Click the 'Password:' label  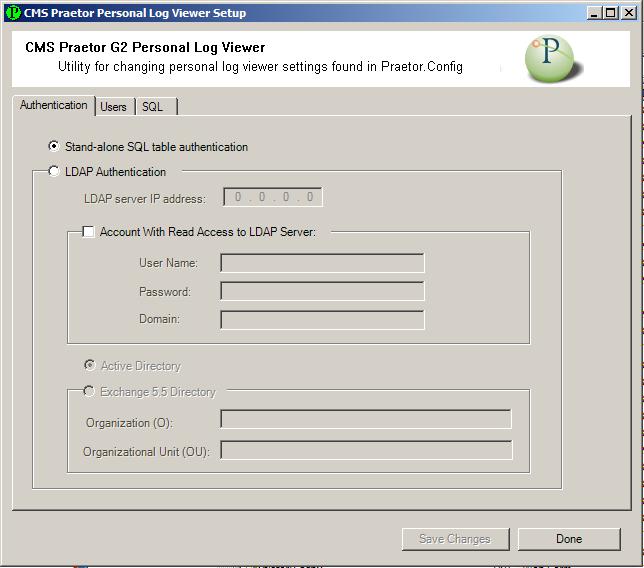point(165,292)
